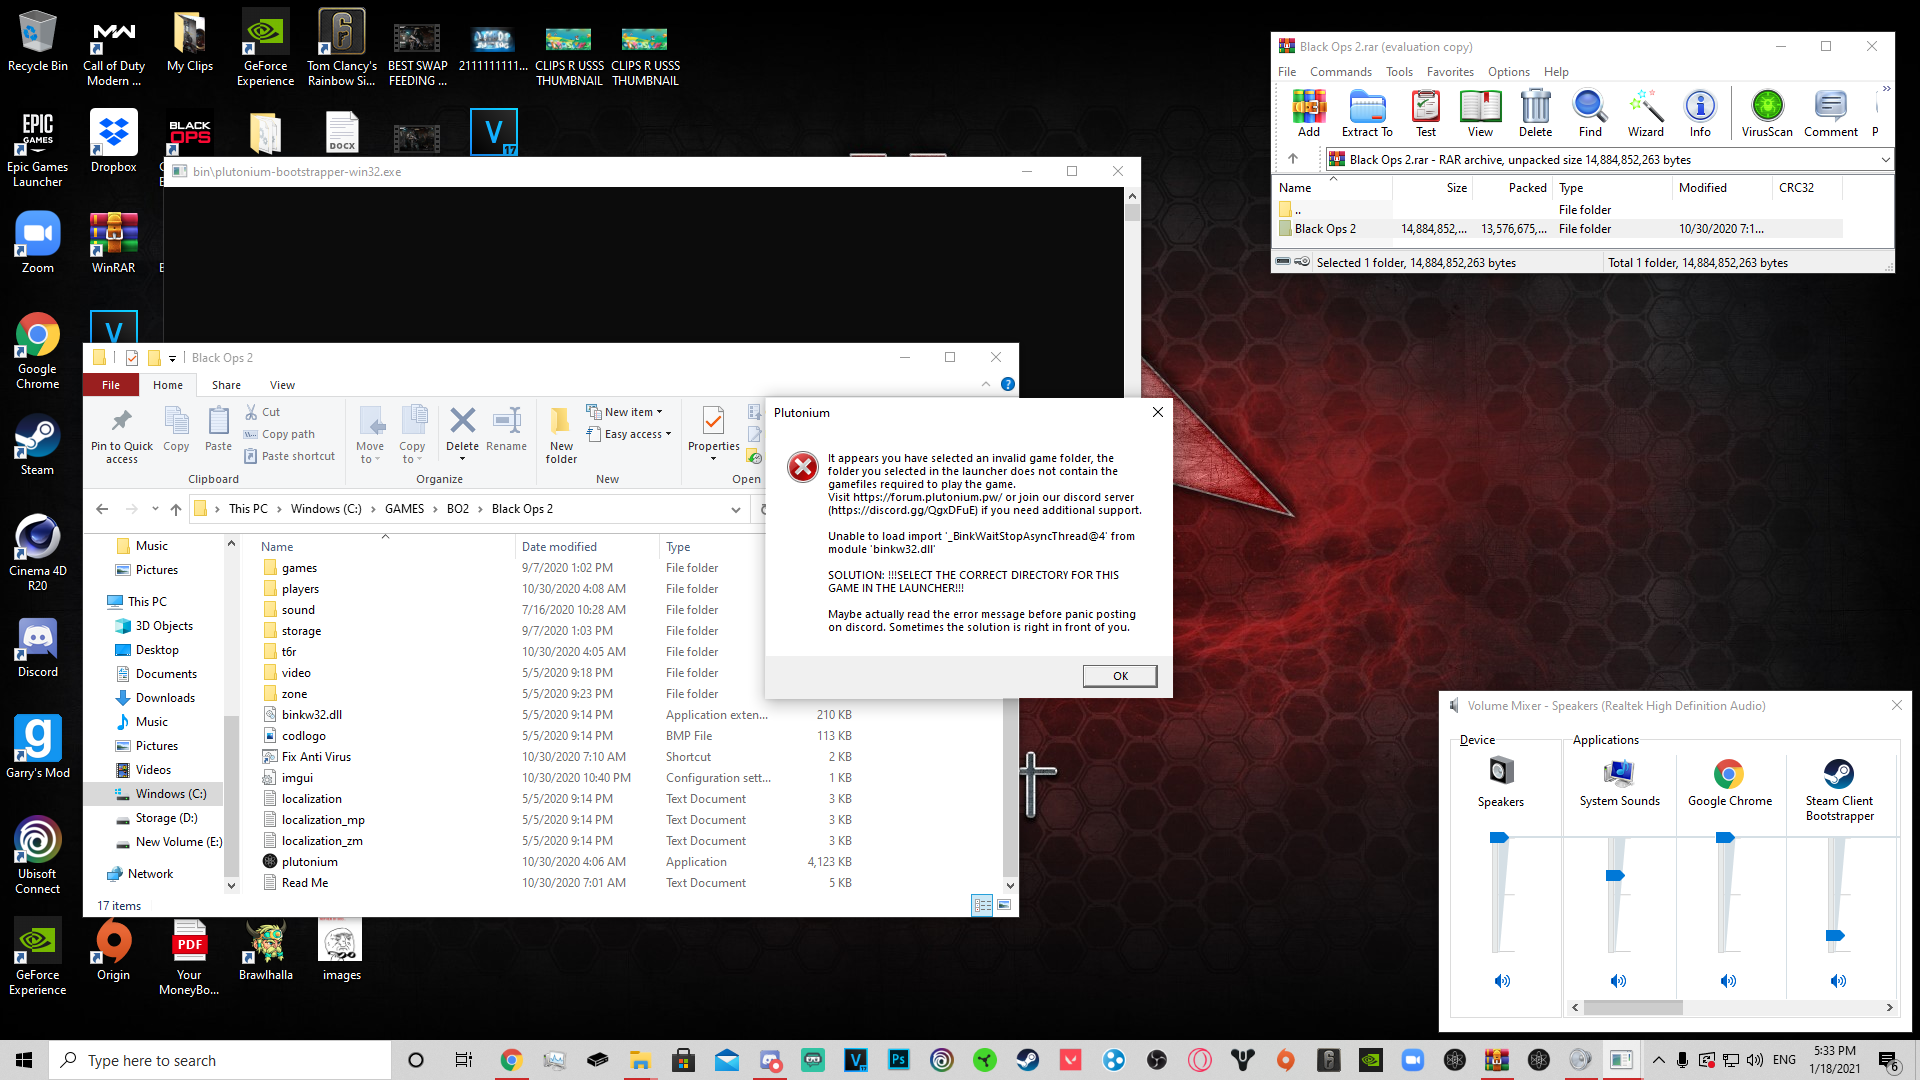The height and width of the screenshot is (1080, 1920).
Task: Mute the Speakers device in Volume Mixer
Action: (1502, 981)
